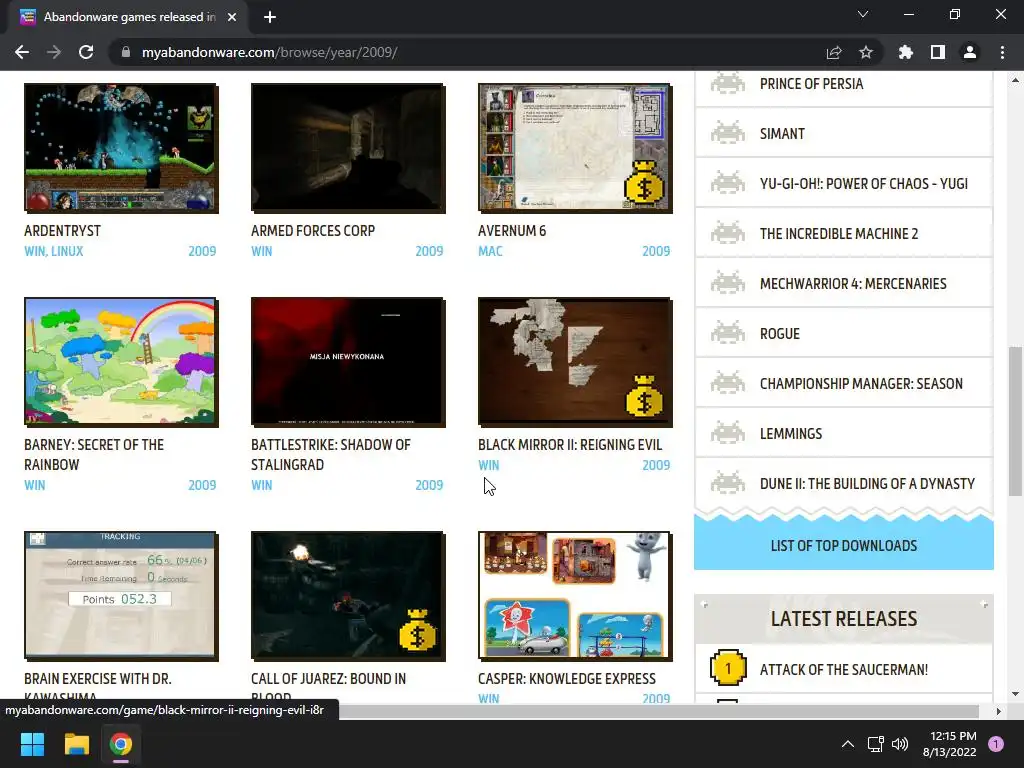Open SimAnt game link
The height and width of the screenshot is (768, 1024).
pos(782,133)
